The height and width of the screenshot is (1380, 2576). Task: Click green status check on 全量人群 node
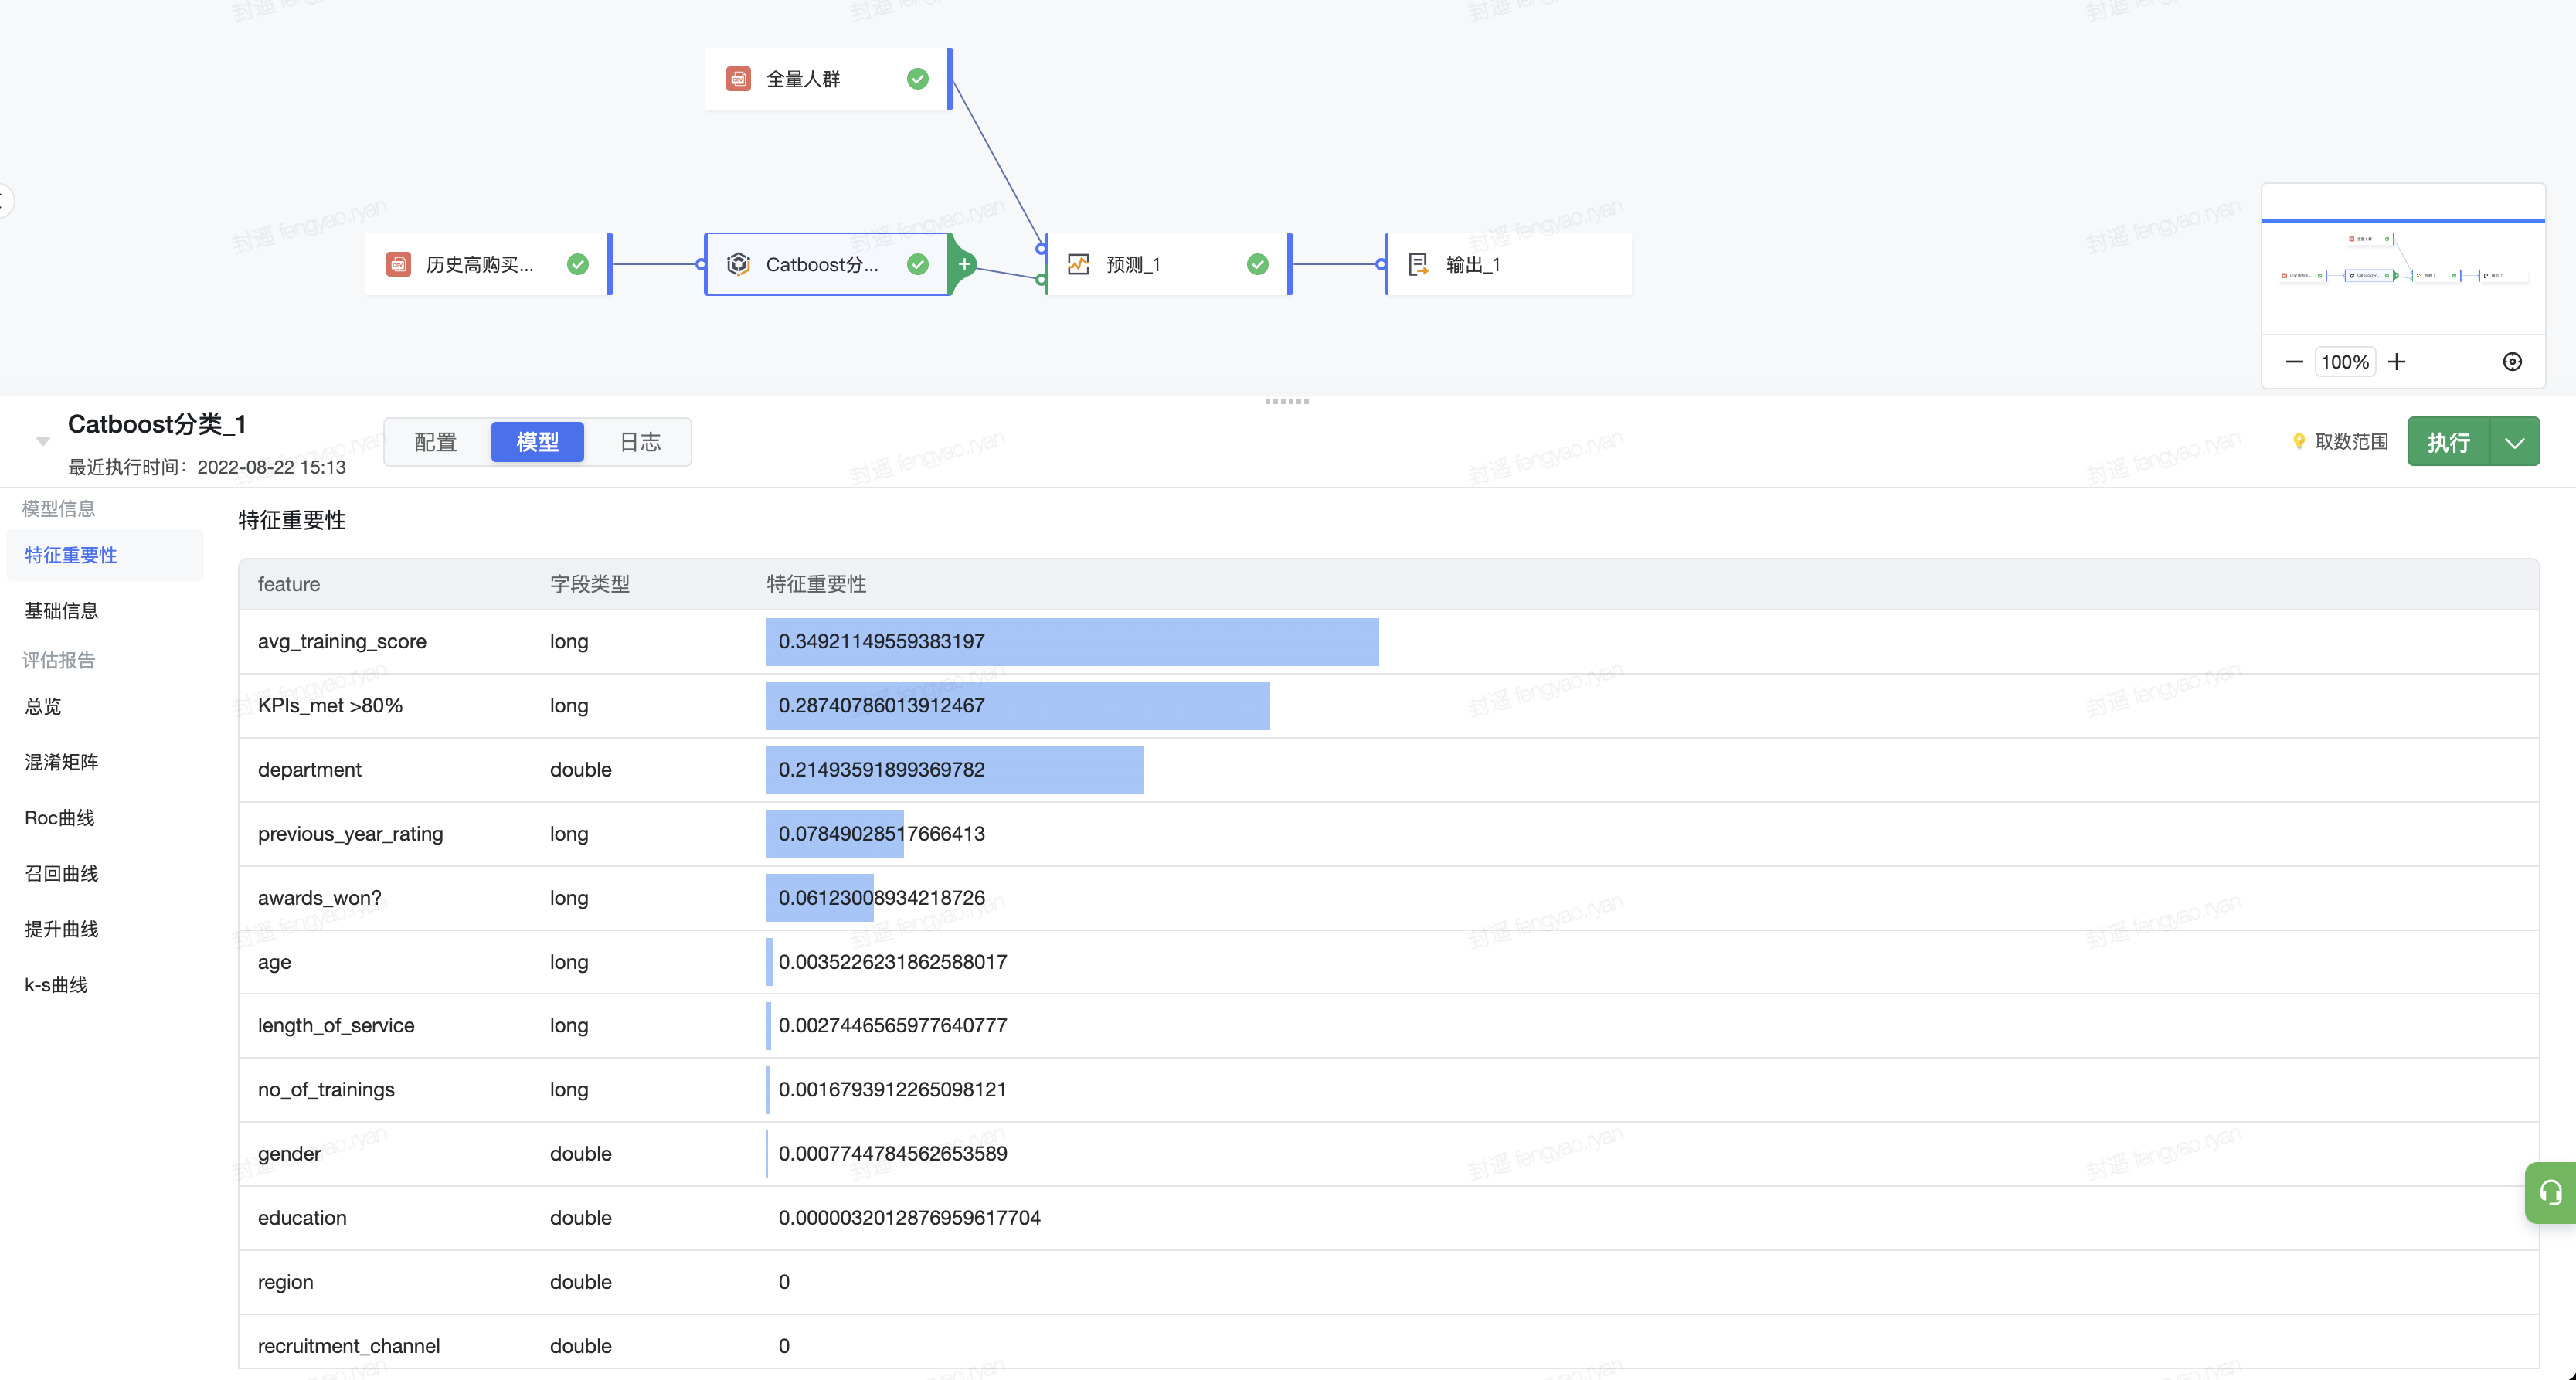(917, 79)
